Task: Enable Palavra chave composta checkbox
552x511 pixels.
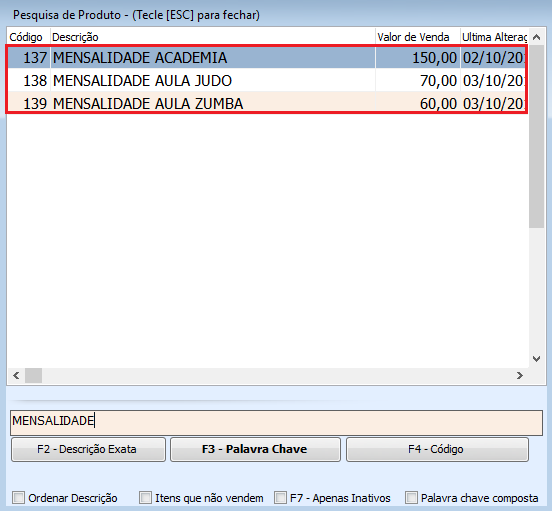Action: (411, 498)
